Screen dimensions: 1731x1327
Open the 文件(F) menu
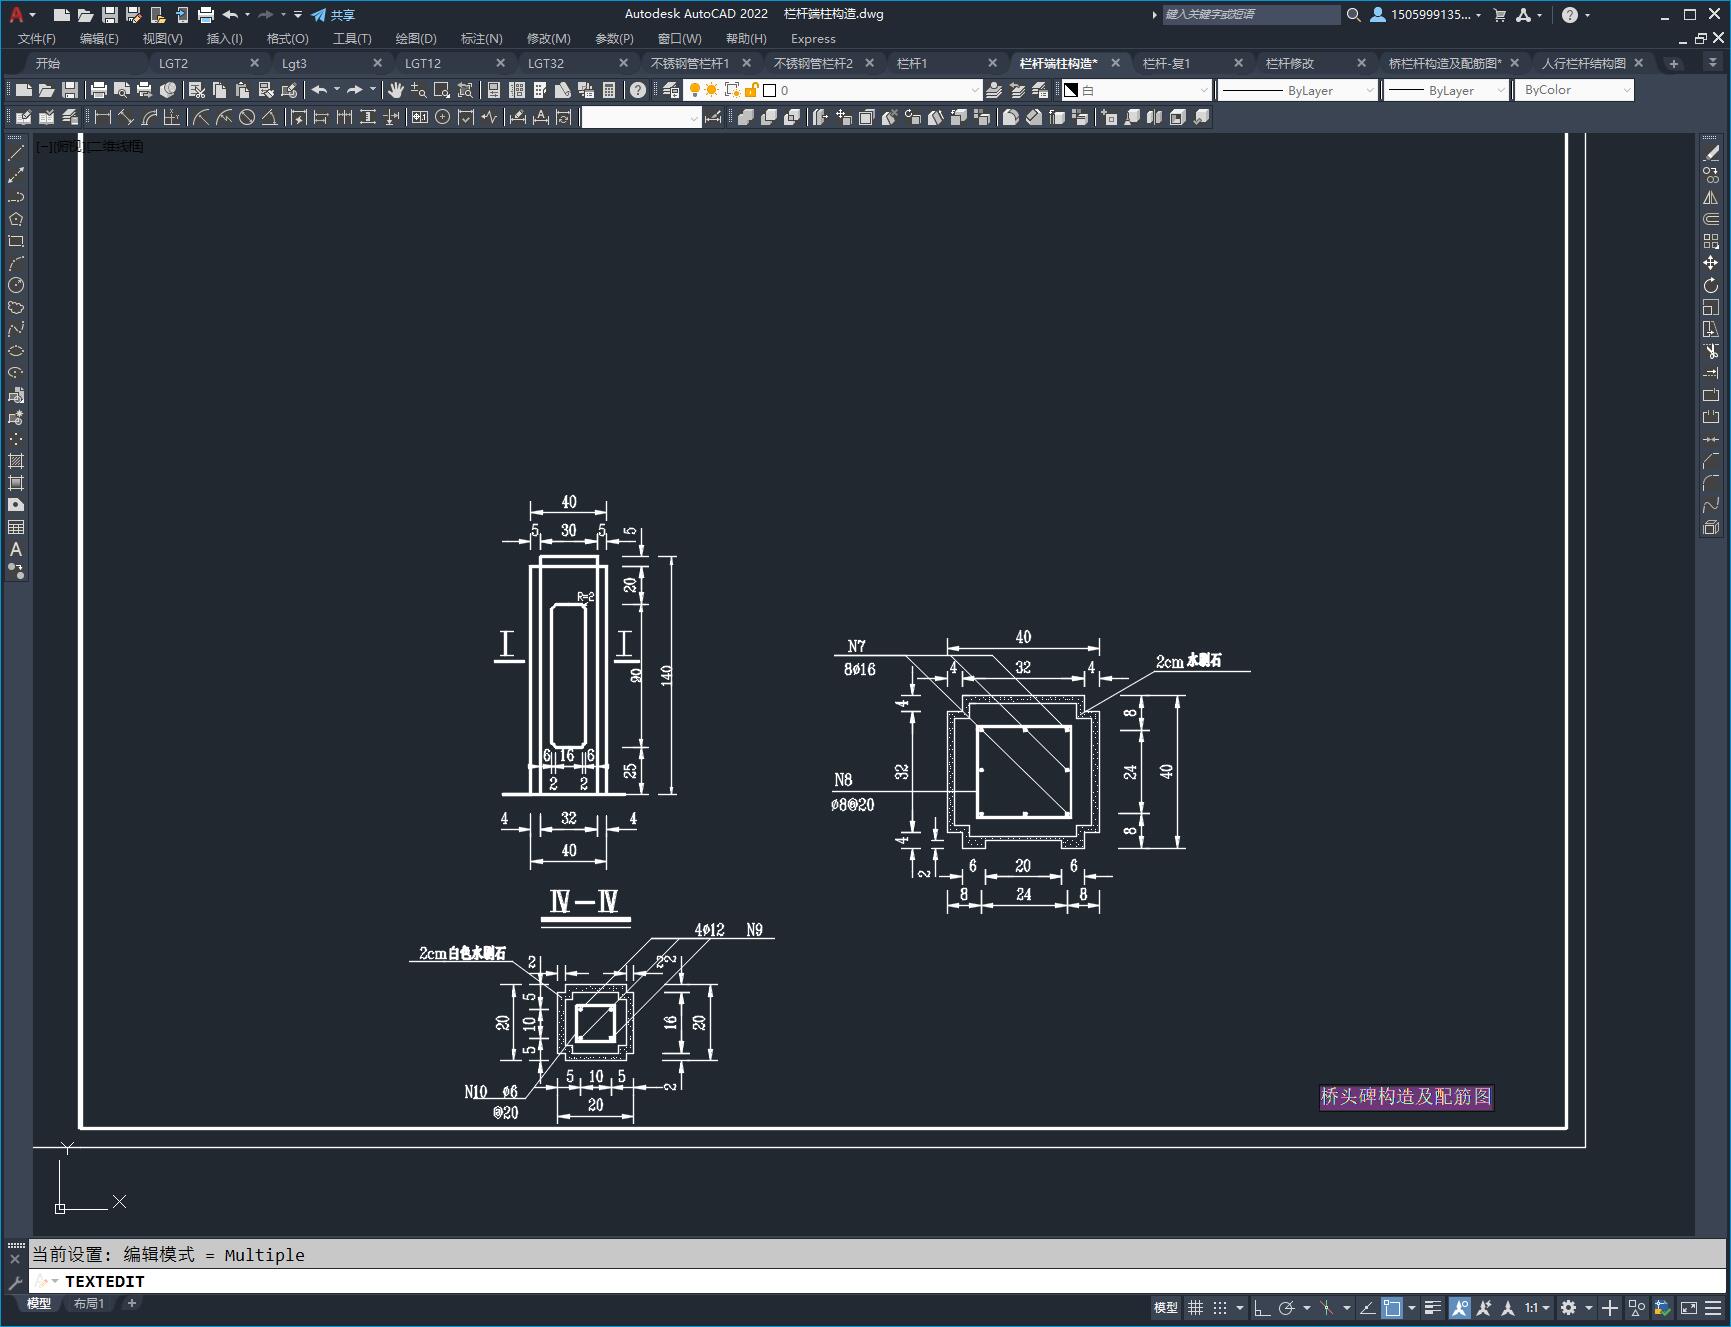click(37, 38)
